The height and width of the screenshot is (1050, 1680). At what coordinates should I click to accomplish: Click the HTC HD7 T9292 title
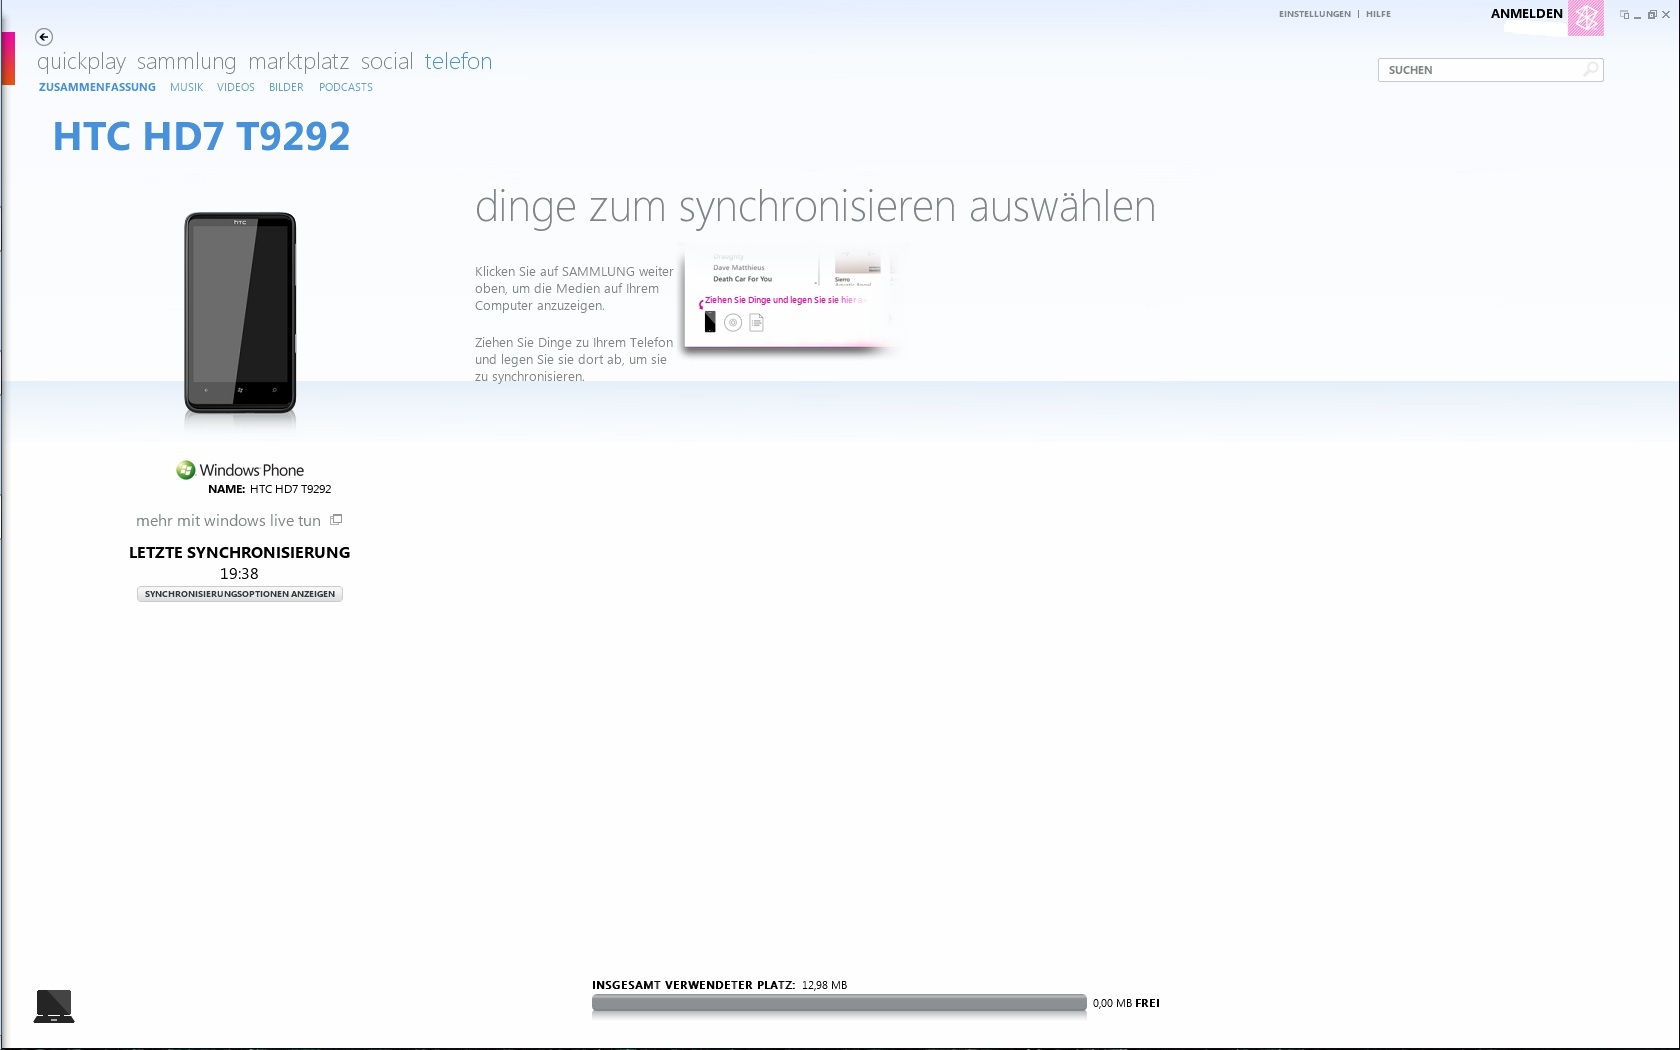point(201,136)
